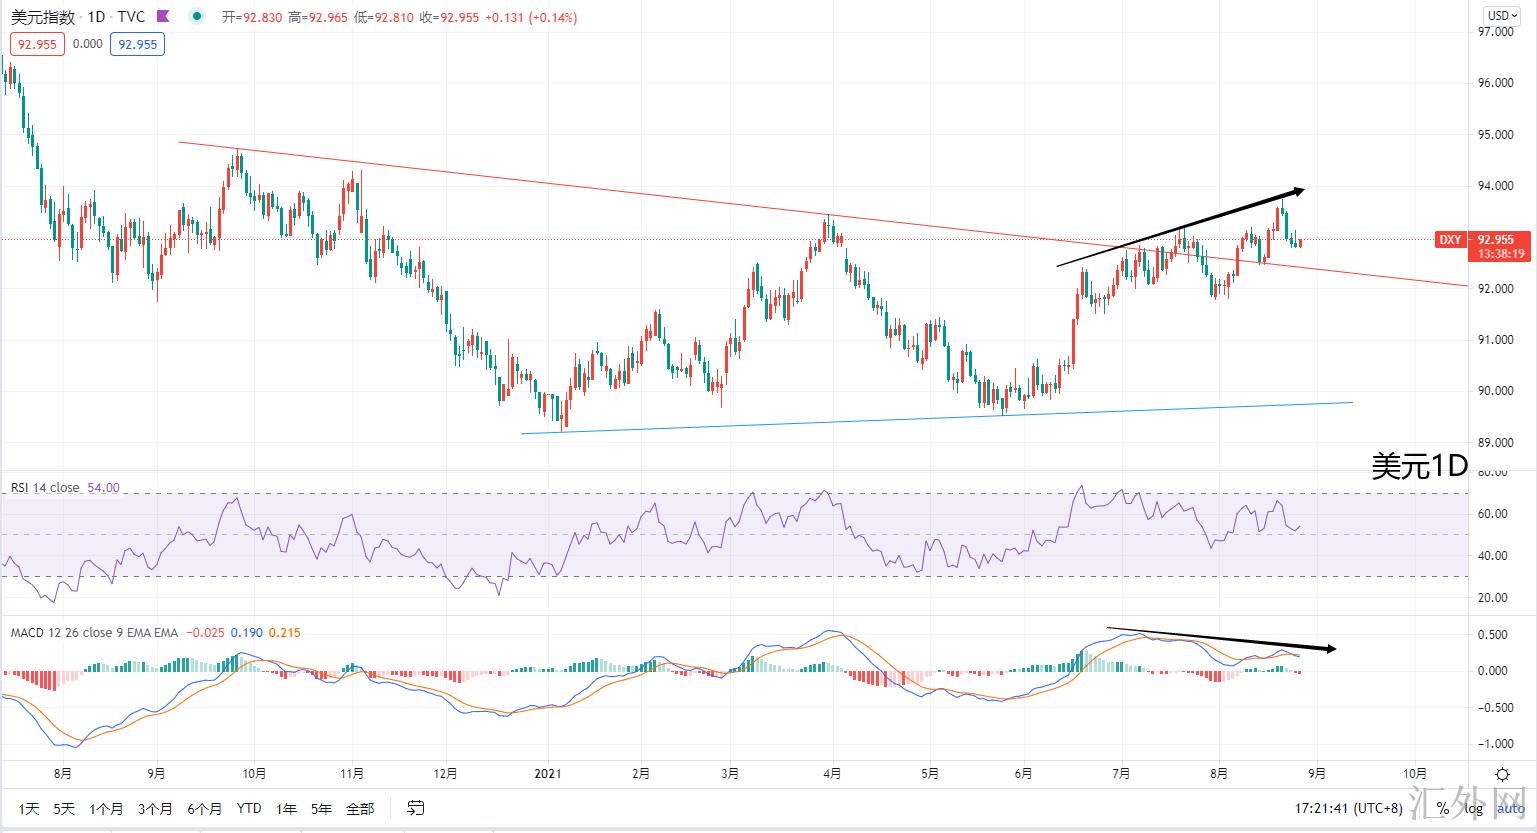Click the DXY price label tag
Image resolution: width=1537 pixels, height=833 pixels.
click(x=1449, y=240)
